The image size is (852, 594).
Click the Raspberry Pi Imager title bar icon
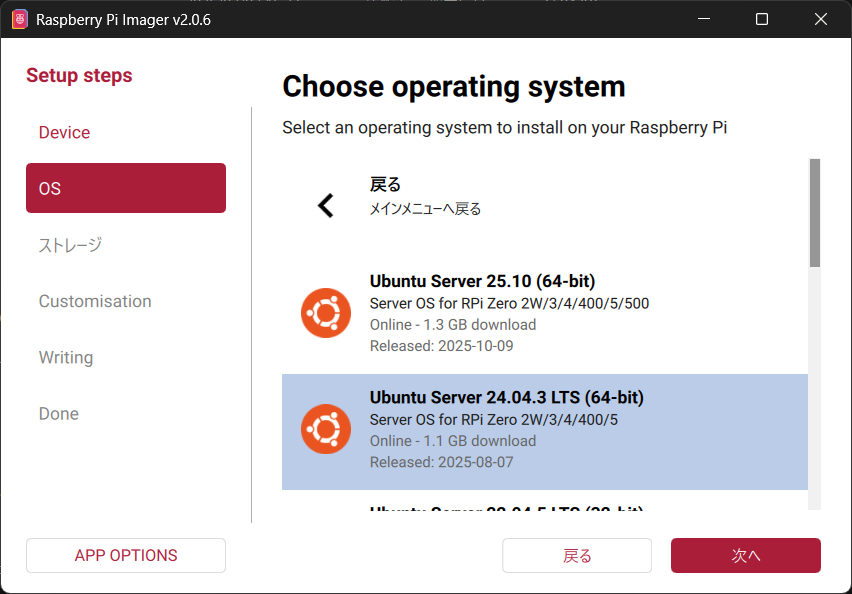pos(19,19)
